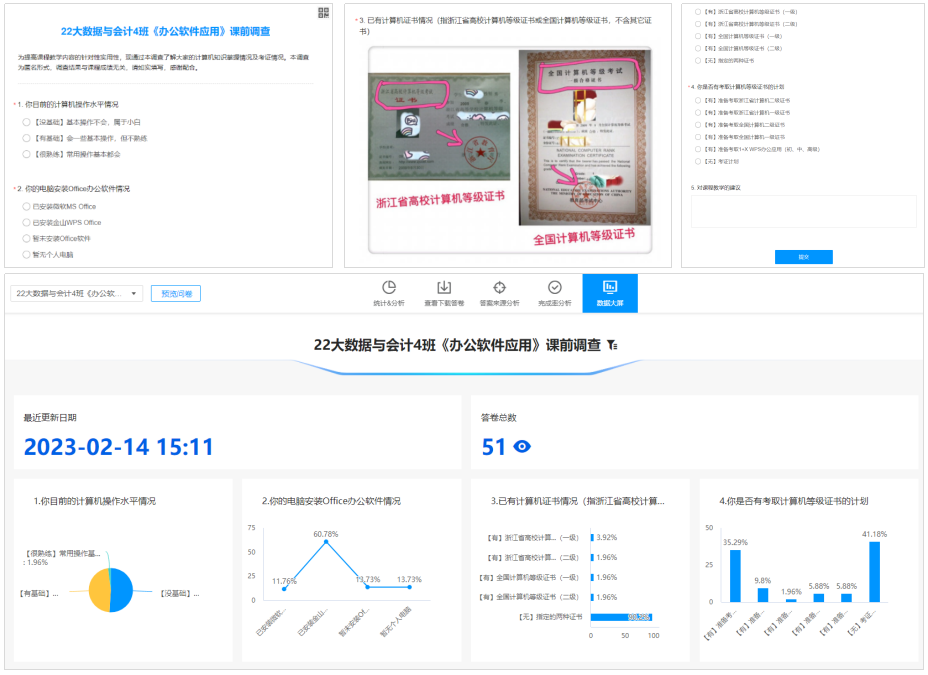Click the QR code icon on questionnaire
The height and width of the screenshot is (675, 928).
click(322, 12)
